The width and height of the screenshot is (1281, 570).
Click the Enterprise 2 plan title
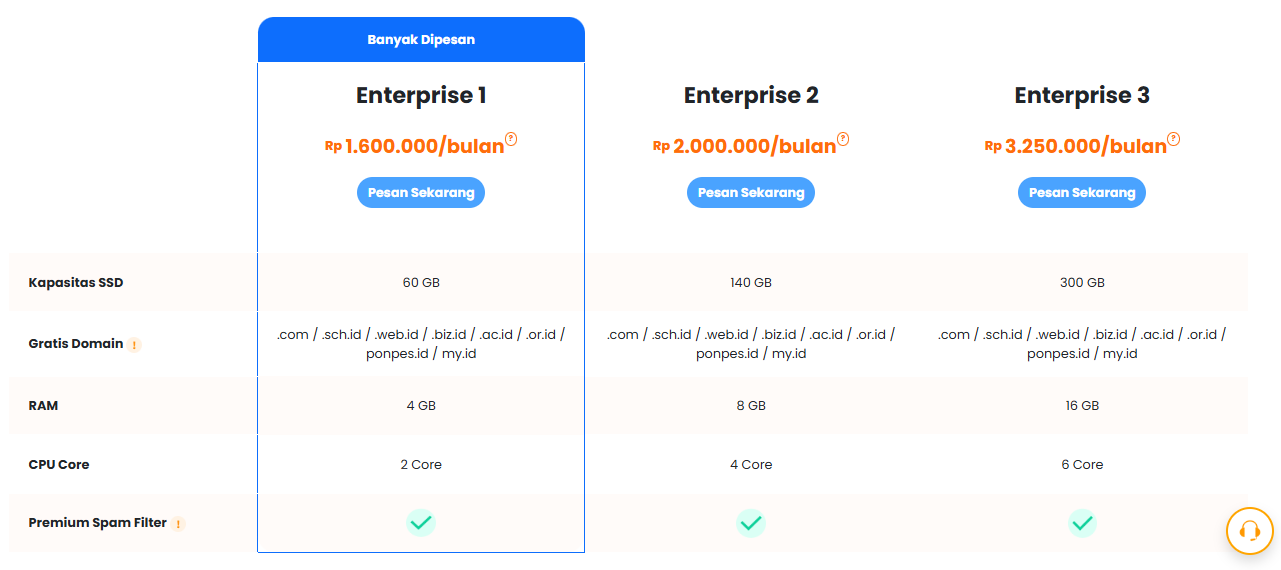(x=751, y=95)
